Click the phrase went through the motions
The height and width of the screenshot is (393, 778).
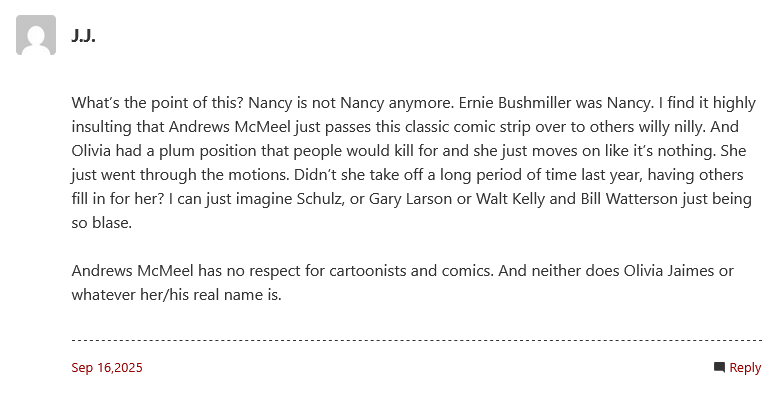pyautogui.click(x=195, y=175)
